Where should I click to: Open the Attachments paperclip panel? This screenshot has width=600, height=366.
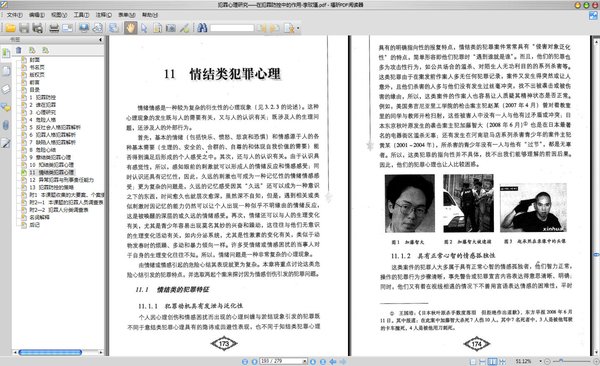pos(6,125)
